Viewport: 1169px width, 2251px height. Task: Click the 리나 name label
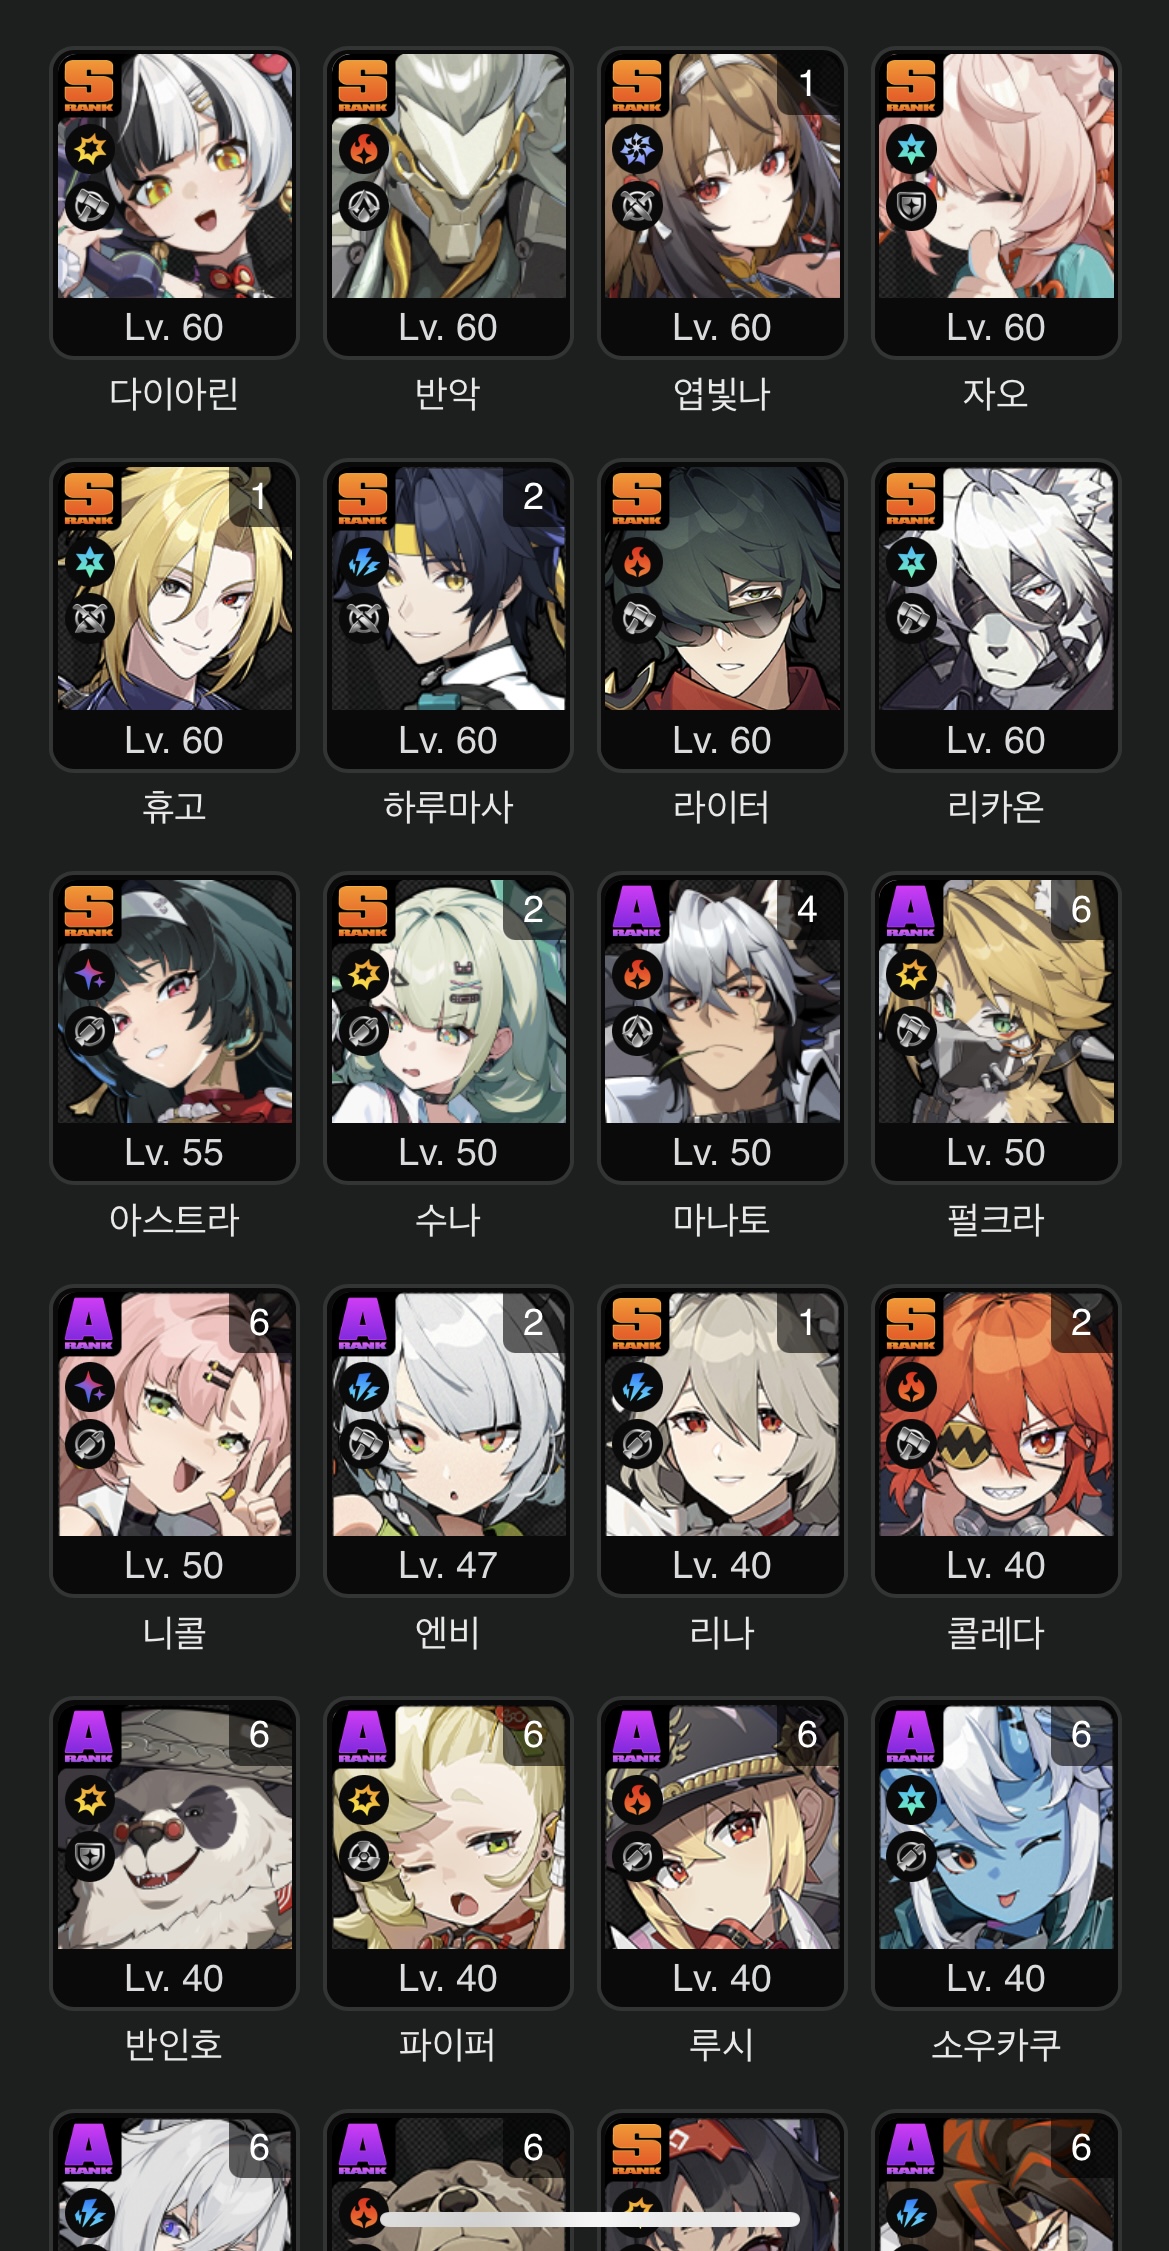722,1632
